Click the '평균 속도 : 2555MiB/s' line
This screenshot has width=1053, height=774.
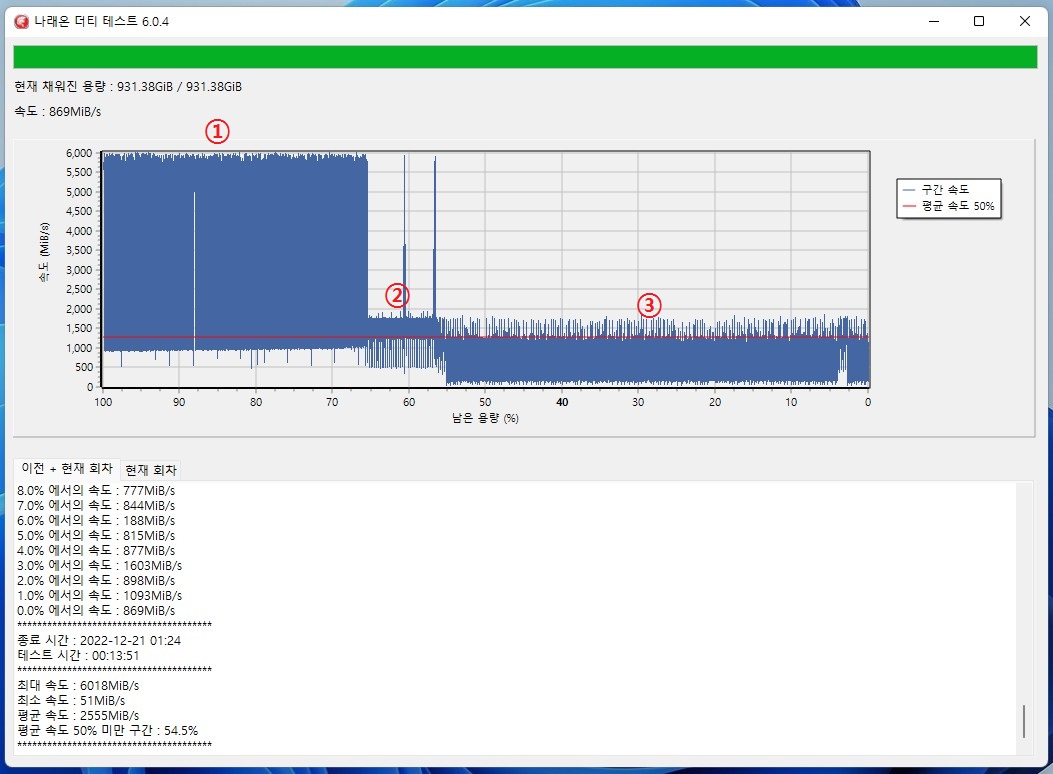click(x=78, y=716)
